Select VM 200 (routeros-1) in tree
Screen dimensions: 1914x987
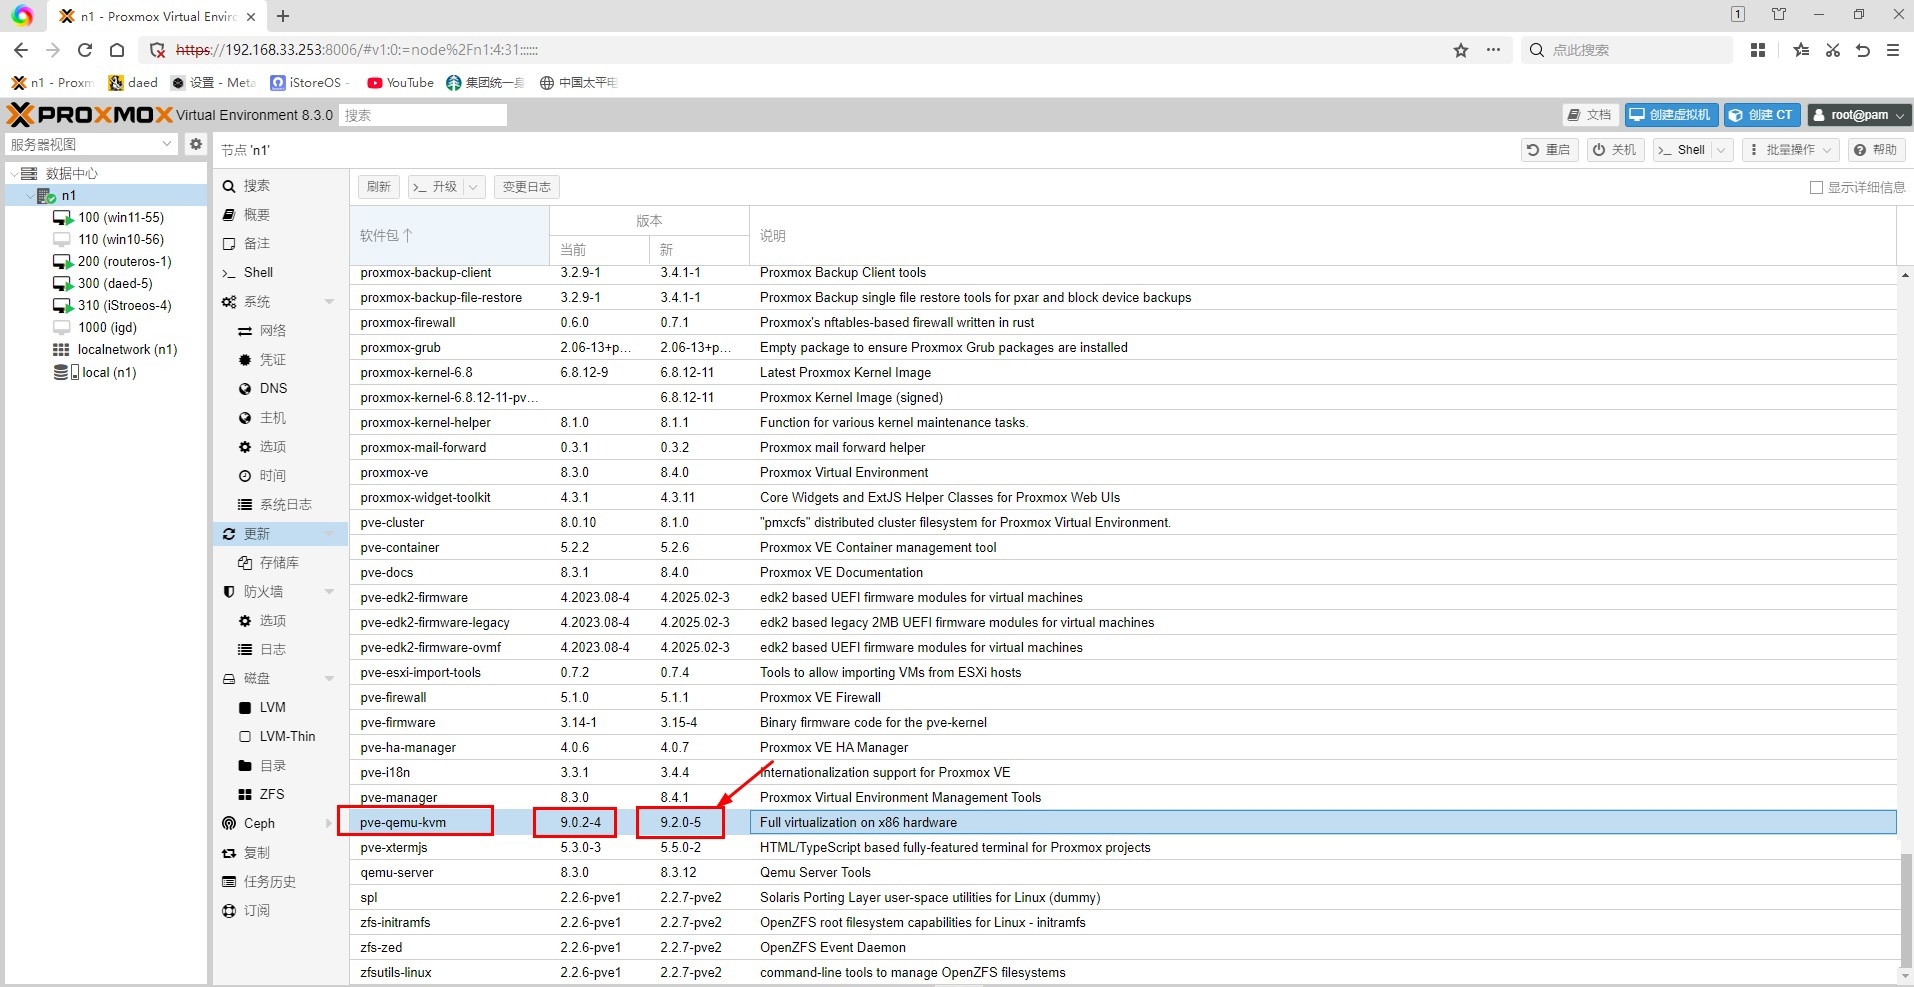[x=124, y=261]
